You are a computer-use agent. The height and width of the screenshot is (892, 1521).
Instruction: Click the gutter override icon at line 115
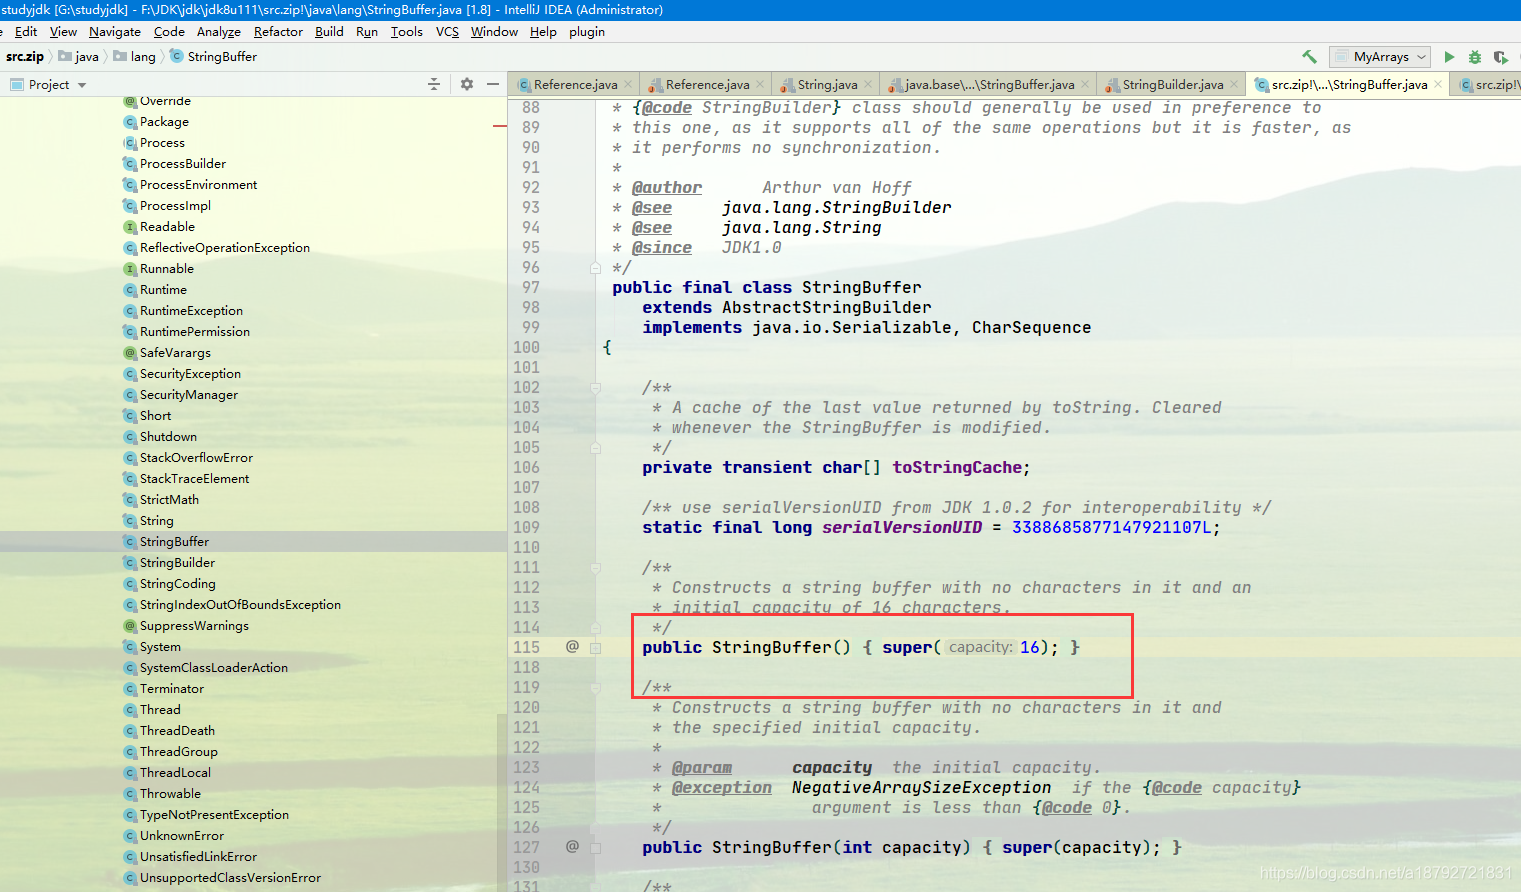pyautogui.click(x=572, y=647)
